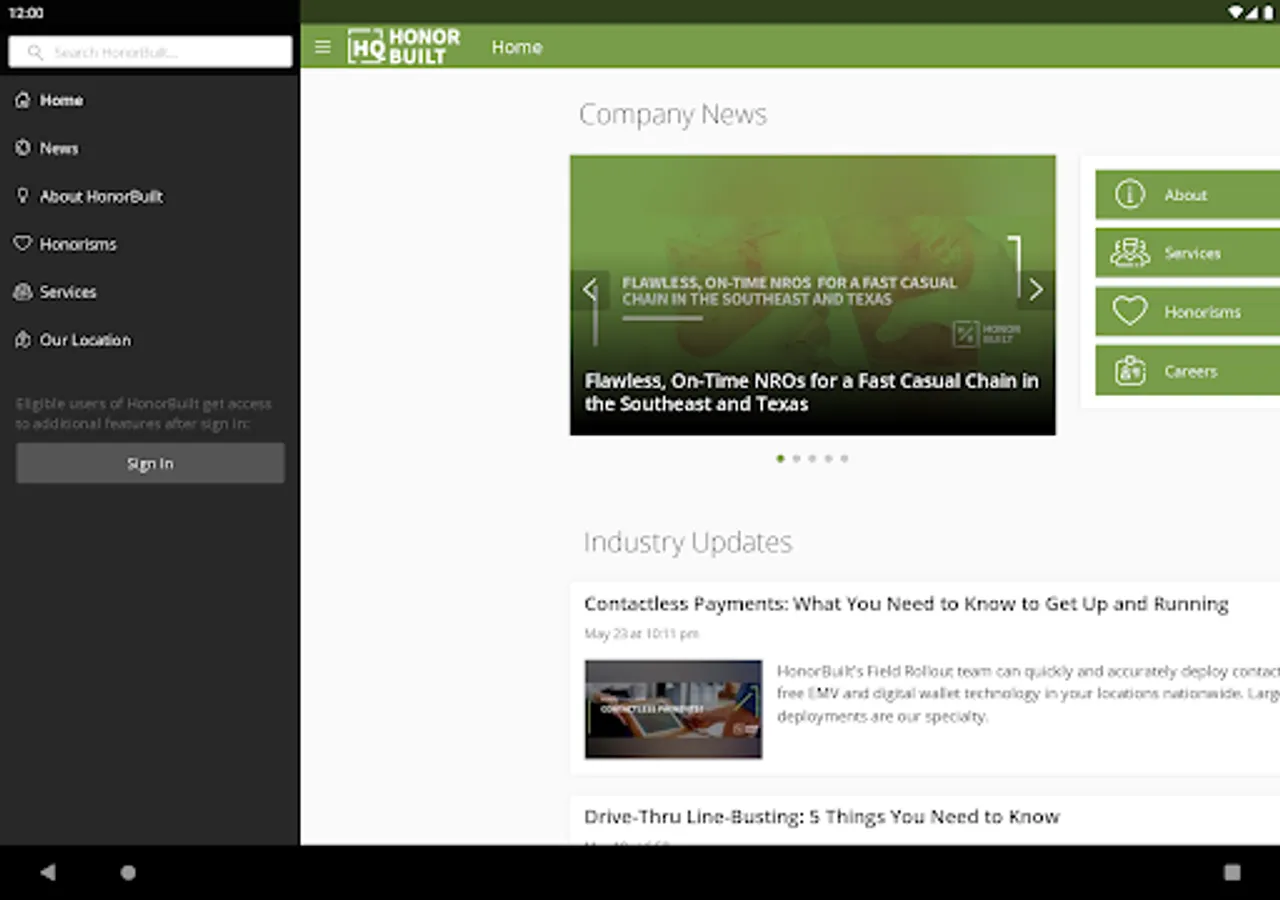1280x900 pixels.
Task: Open the Honorisms quick link tile
Action: [1188, 312]
